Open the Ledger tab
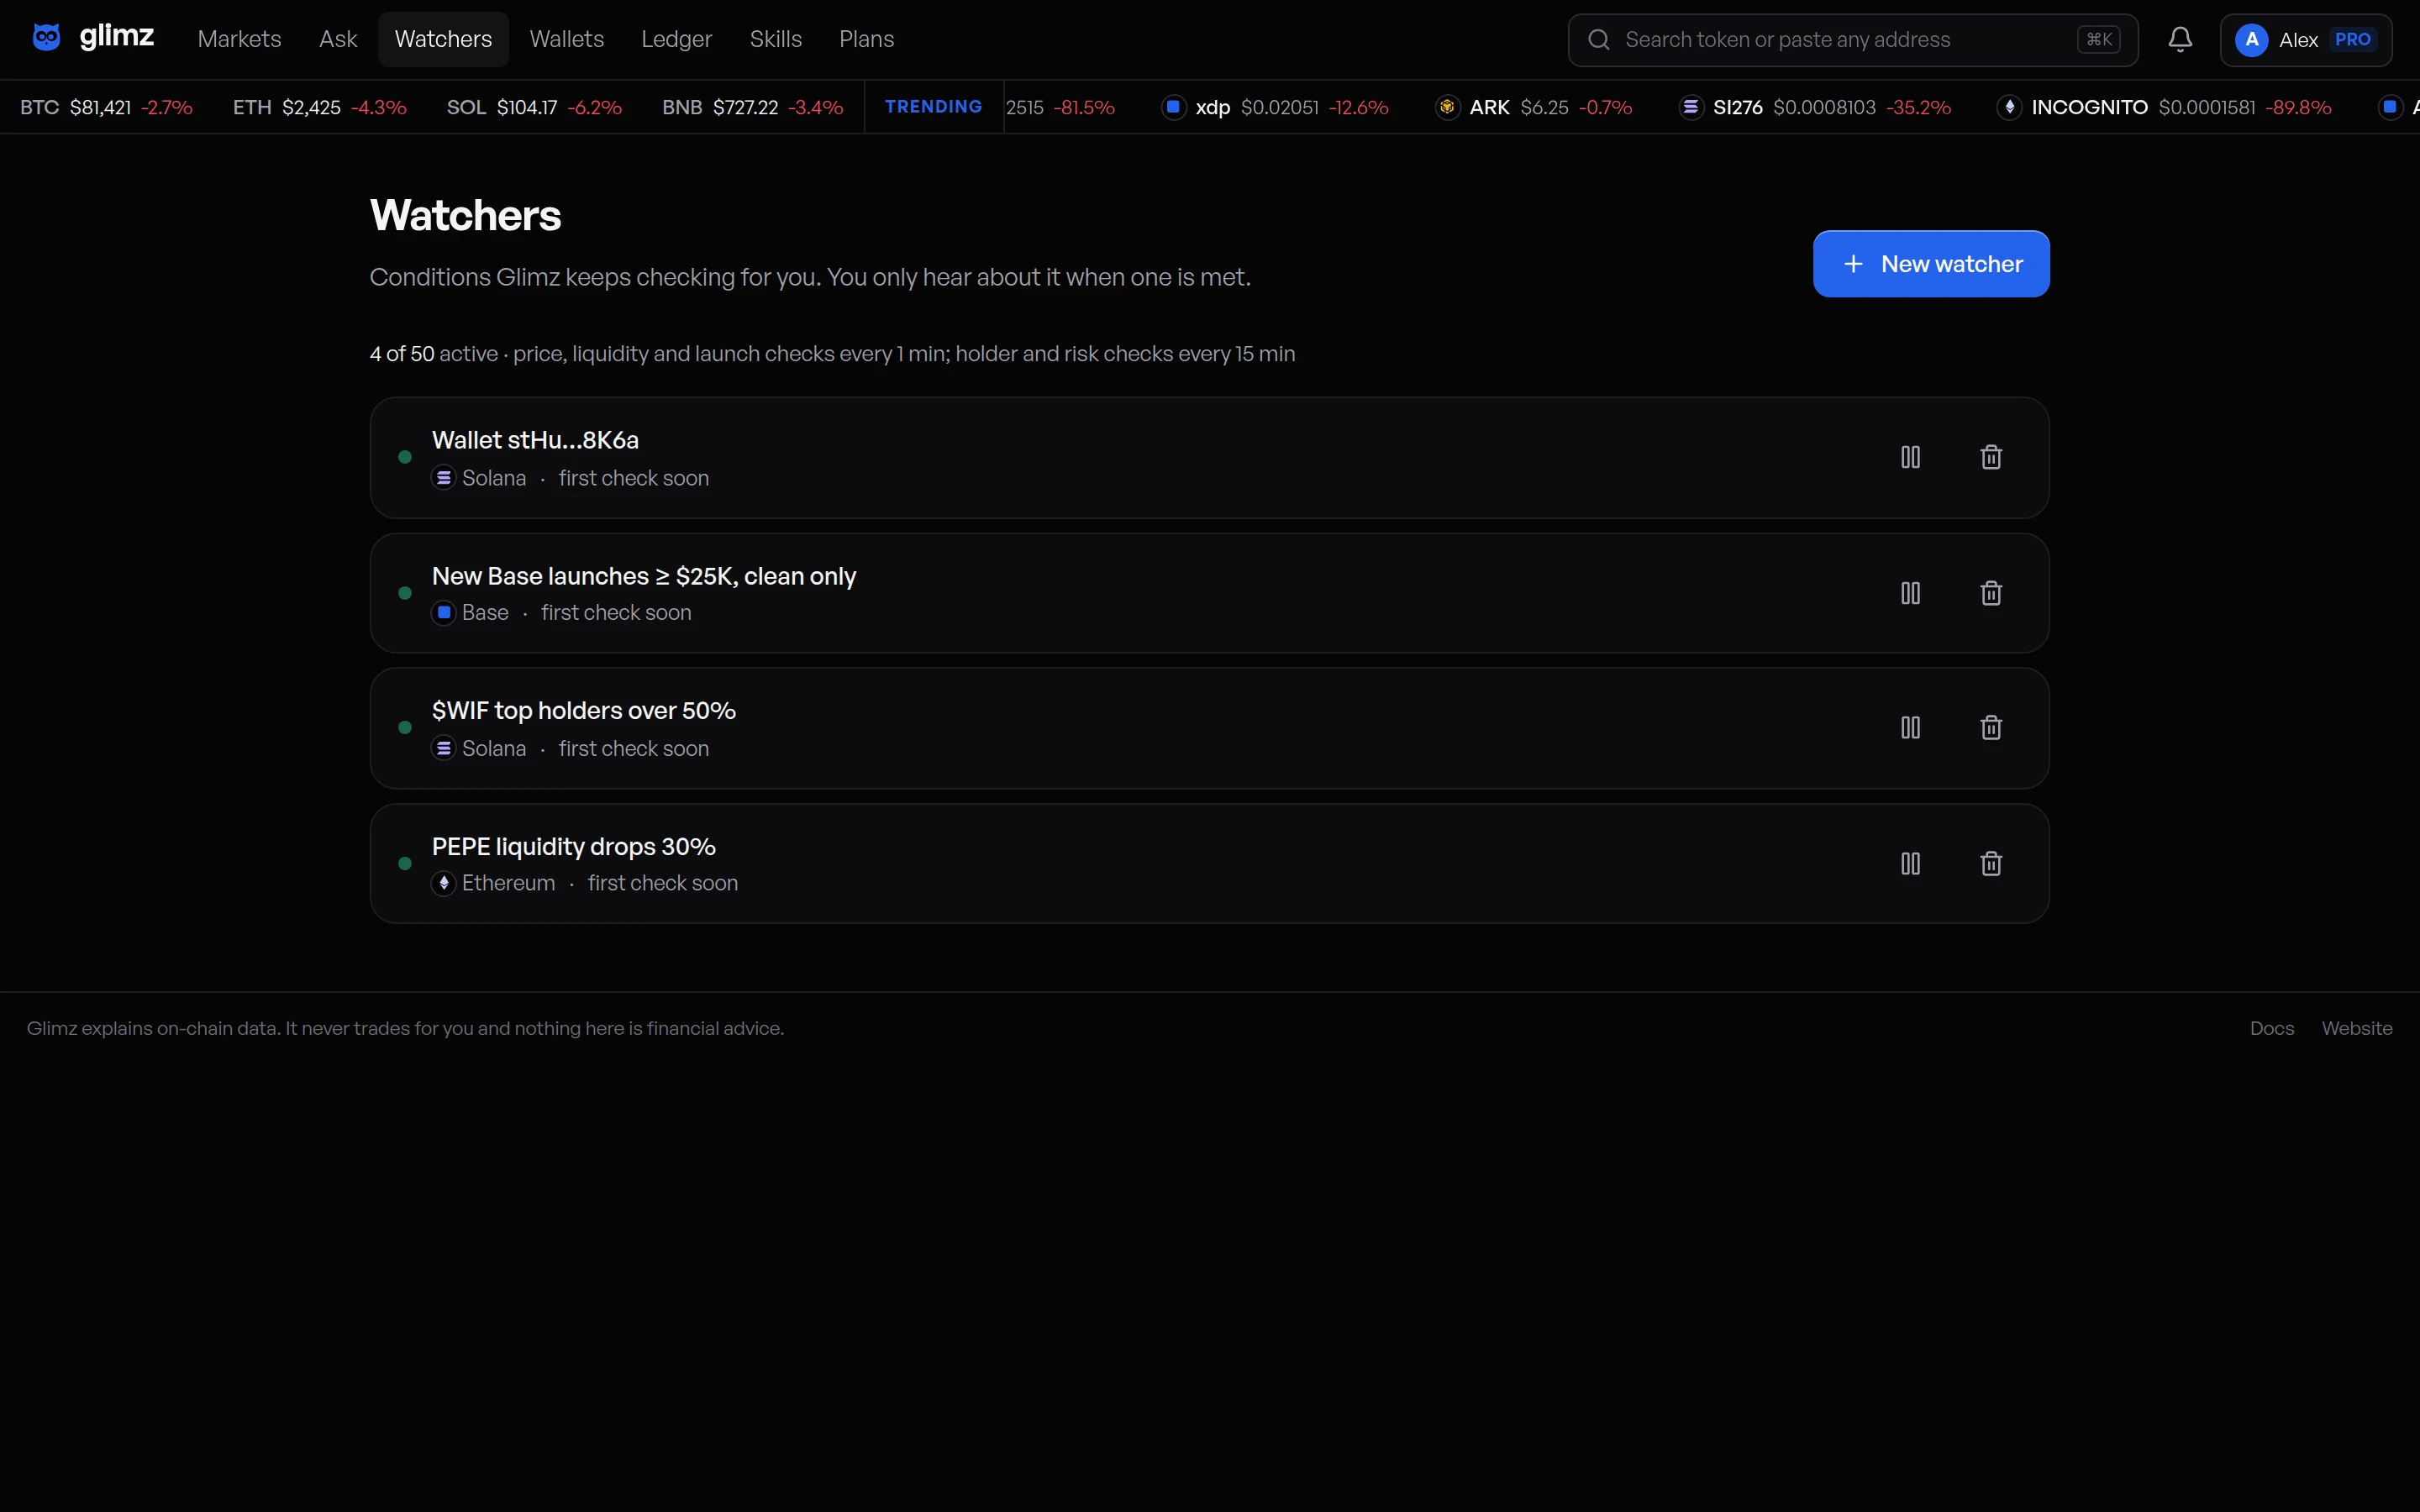Image resolution: width=2420 pixels, height=1512 pixels. coord(676,39)
